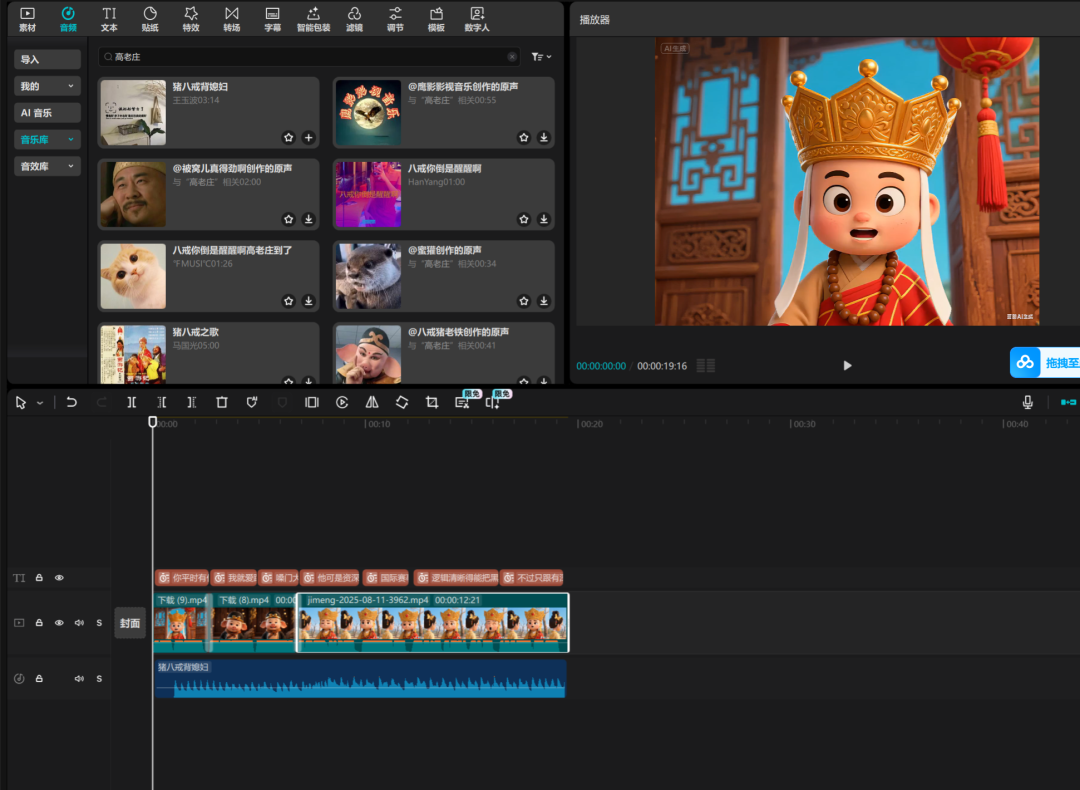Expand the 音效库 sound effects dropdown
1080x790 pixels.
point(48,167)
